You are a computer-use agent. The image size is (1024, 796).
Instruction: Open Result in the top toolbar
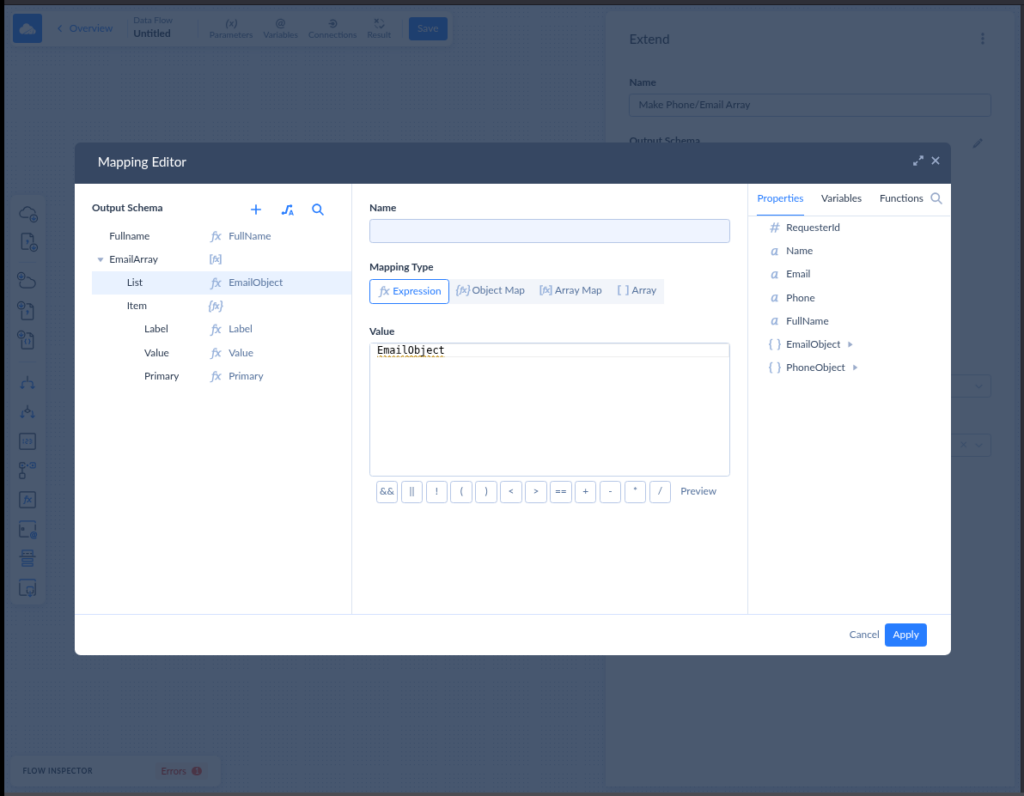(x=379, y=29)
